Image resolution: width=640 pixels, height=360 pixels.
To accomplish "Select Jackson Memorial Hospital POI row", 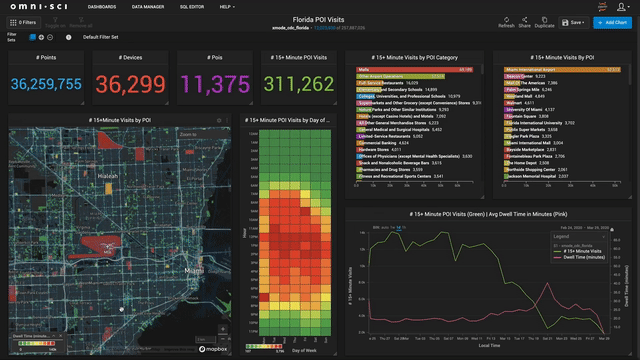I will 536,176.
